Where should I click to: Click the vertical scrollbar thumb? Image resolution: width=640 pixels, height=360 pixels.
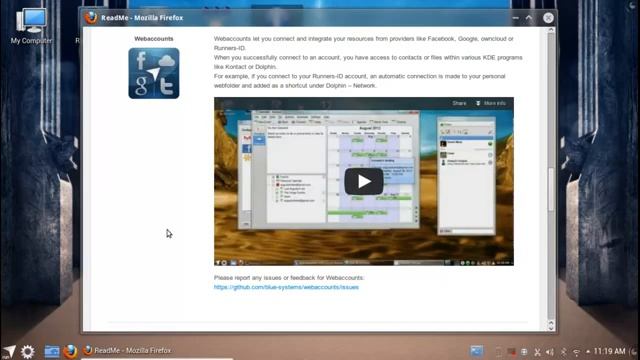point(551,190)
